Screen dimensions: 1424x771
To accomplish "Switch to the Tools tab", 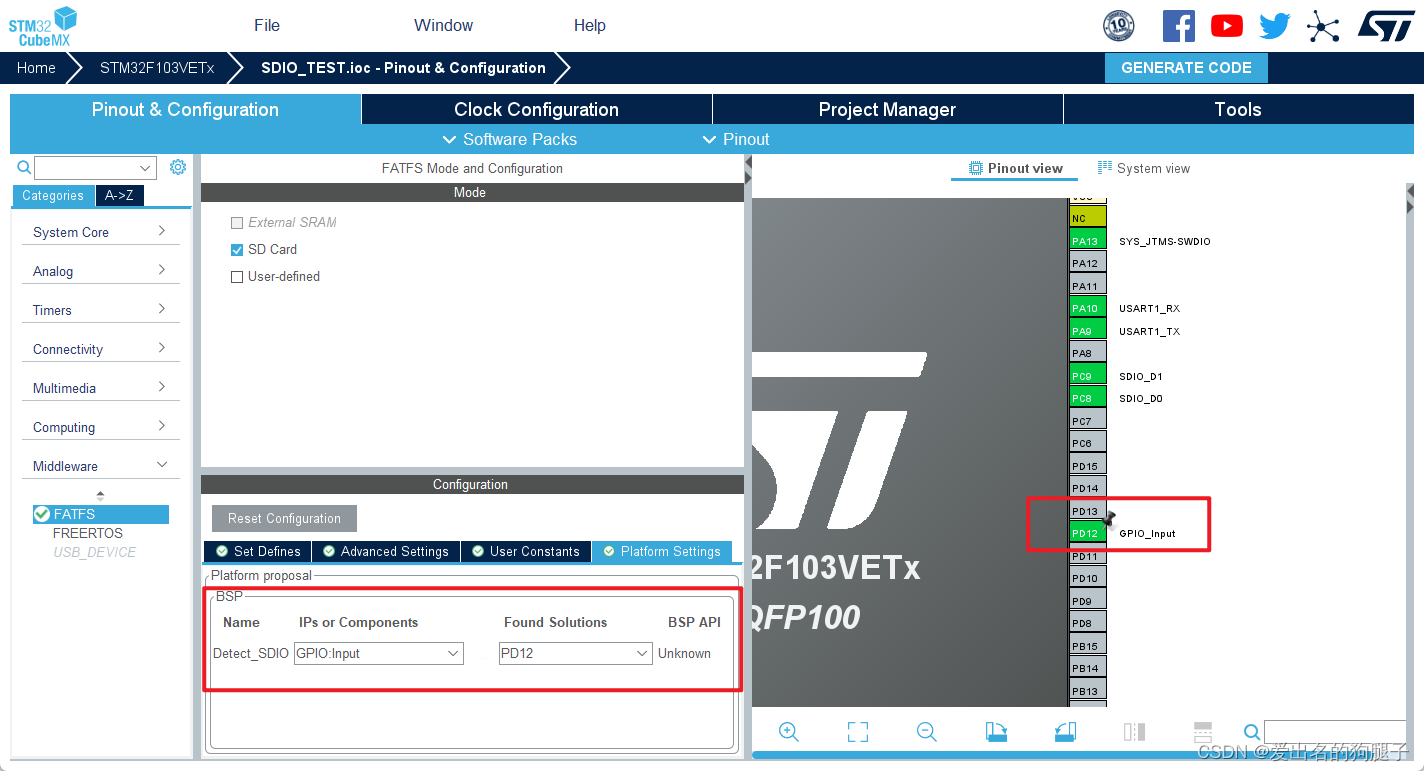I will (1238, 109).
